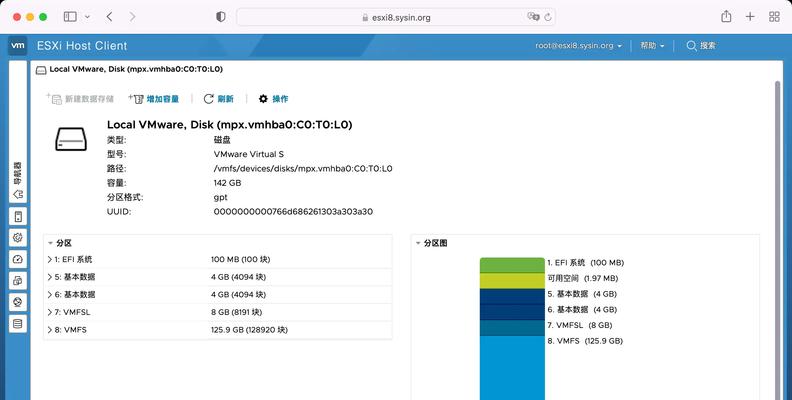
Task: Click the partition 5 dark blue block
Action: click(512, 296)
